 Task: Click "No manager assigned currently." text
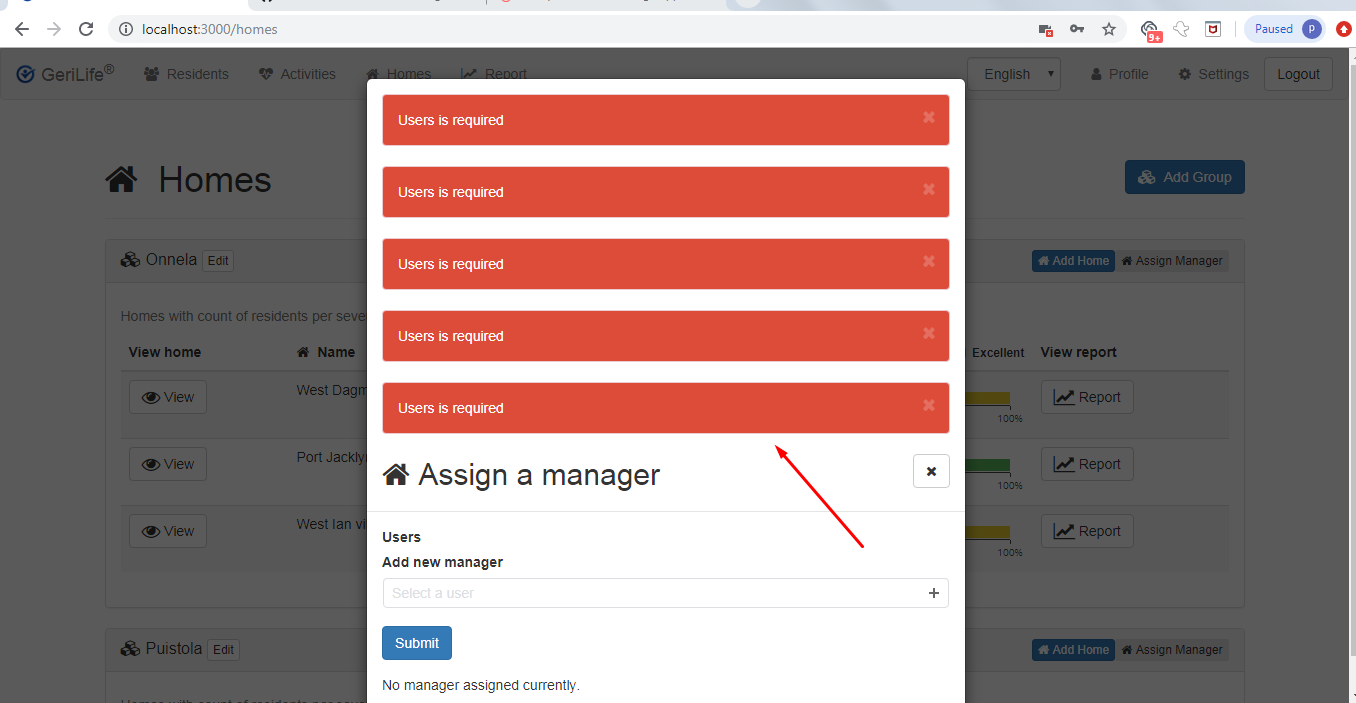click(x=481, y=685)
